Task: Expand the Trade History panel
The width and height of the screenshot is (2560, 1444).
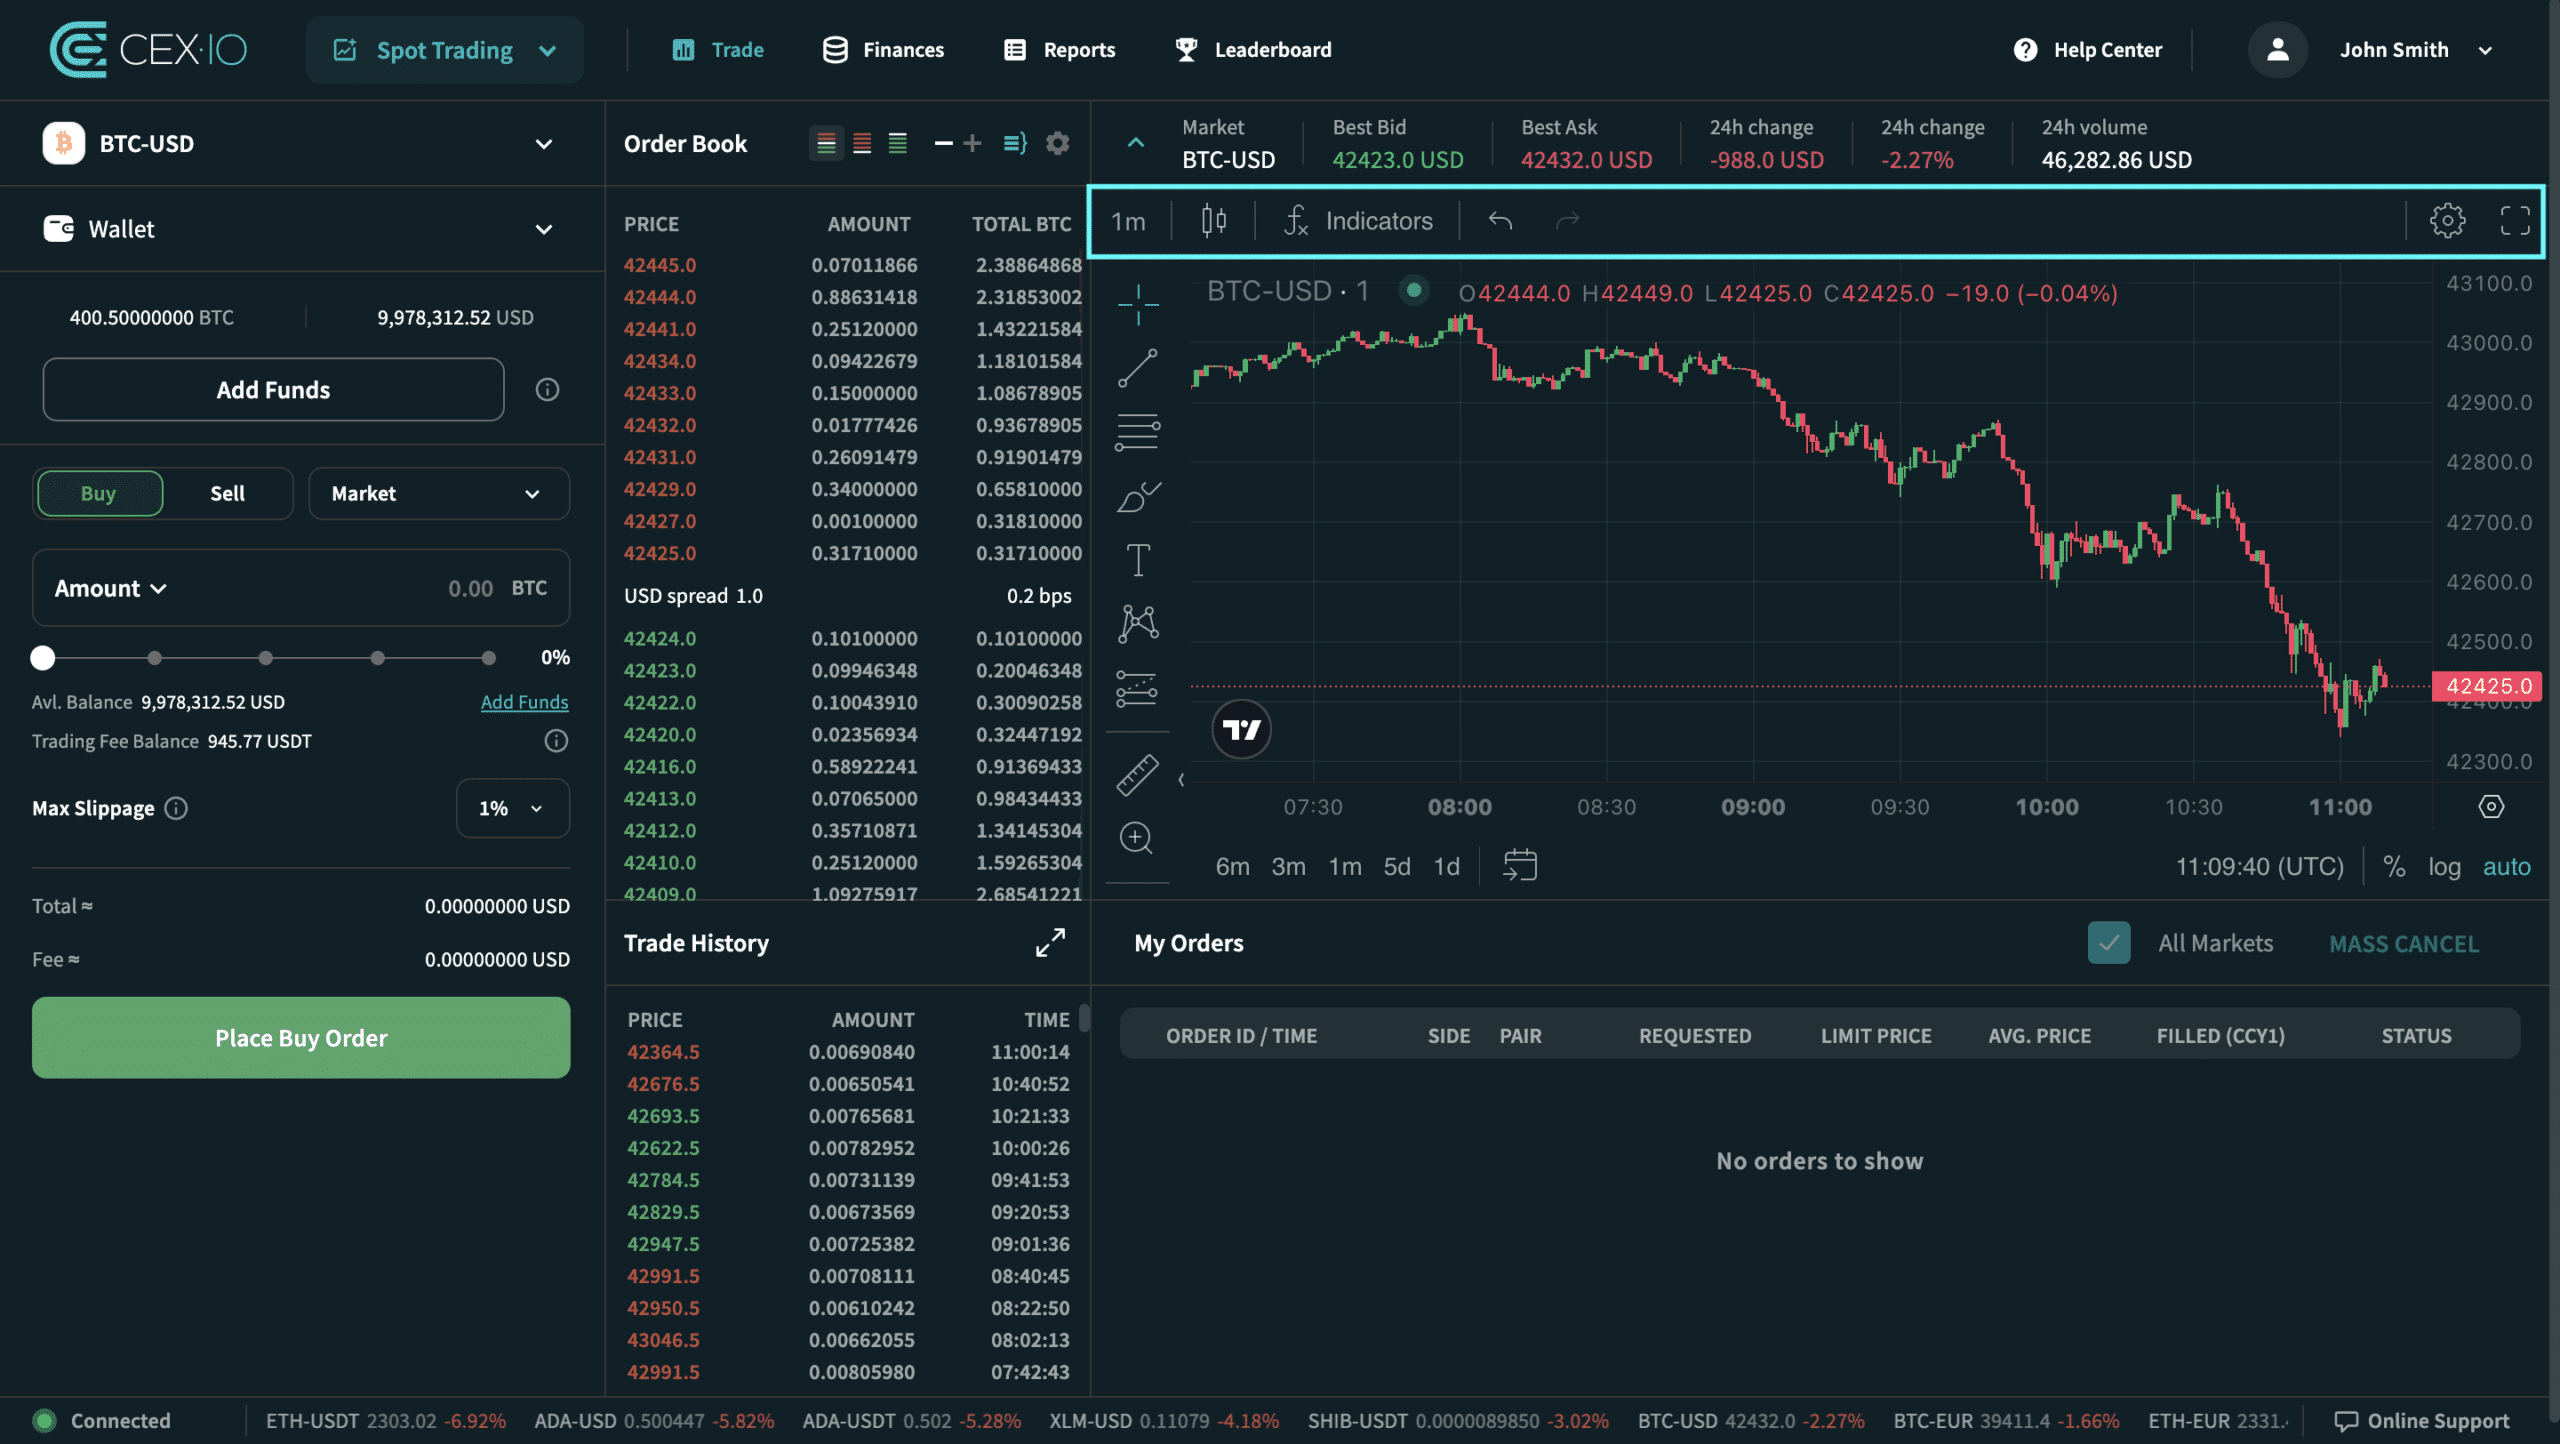Action: point(1050,943)
